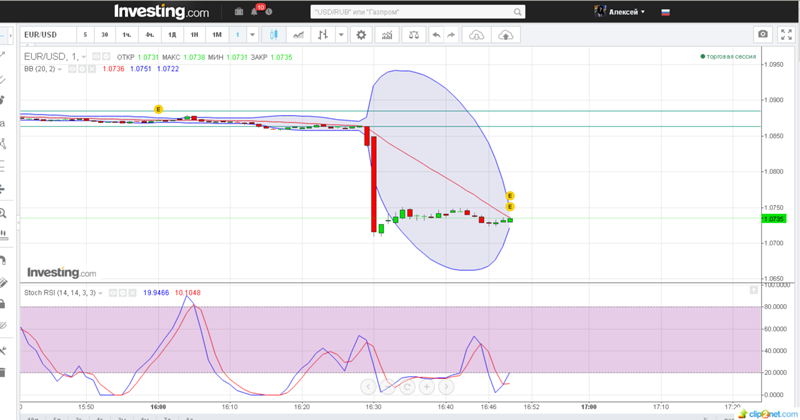Click the compare scales icon
Viewport: 800px width, 420px height.
414,35
